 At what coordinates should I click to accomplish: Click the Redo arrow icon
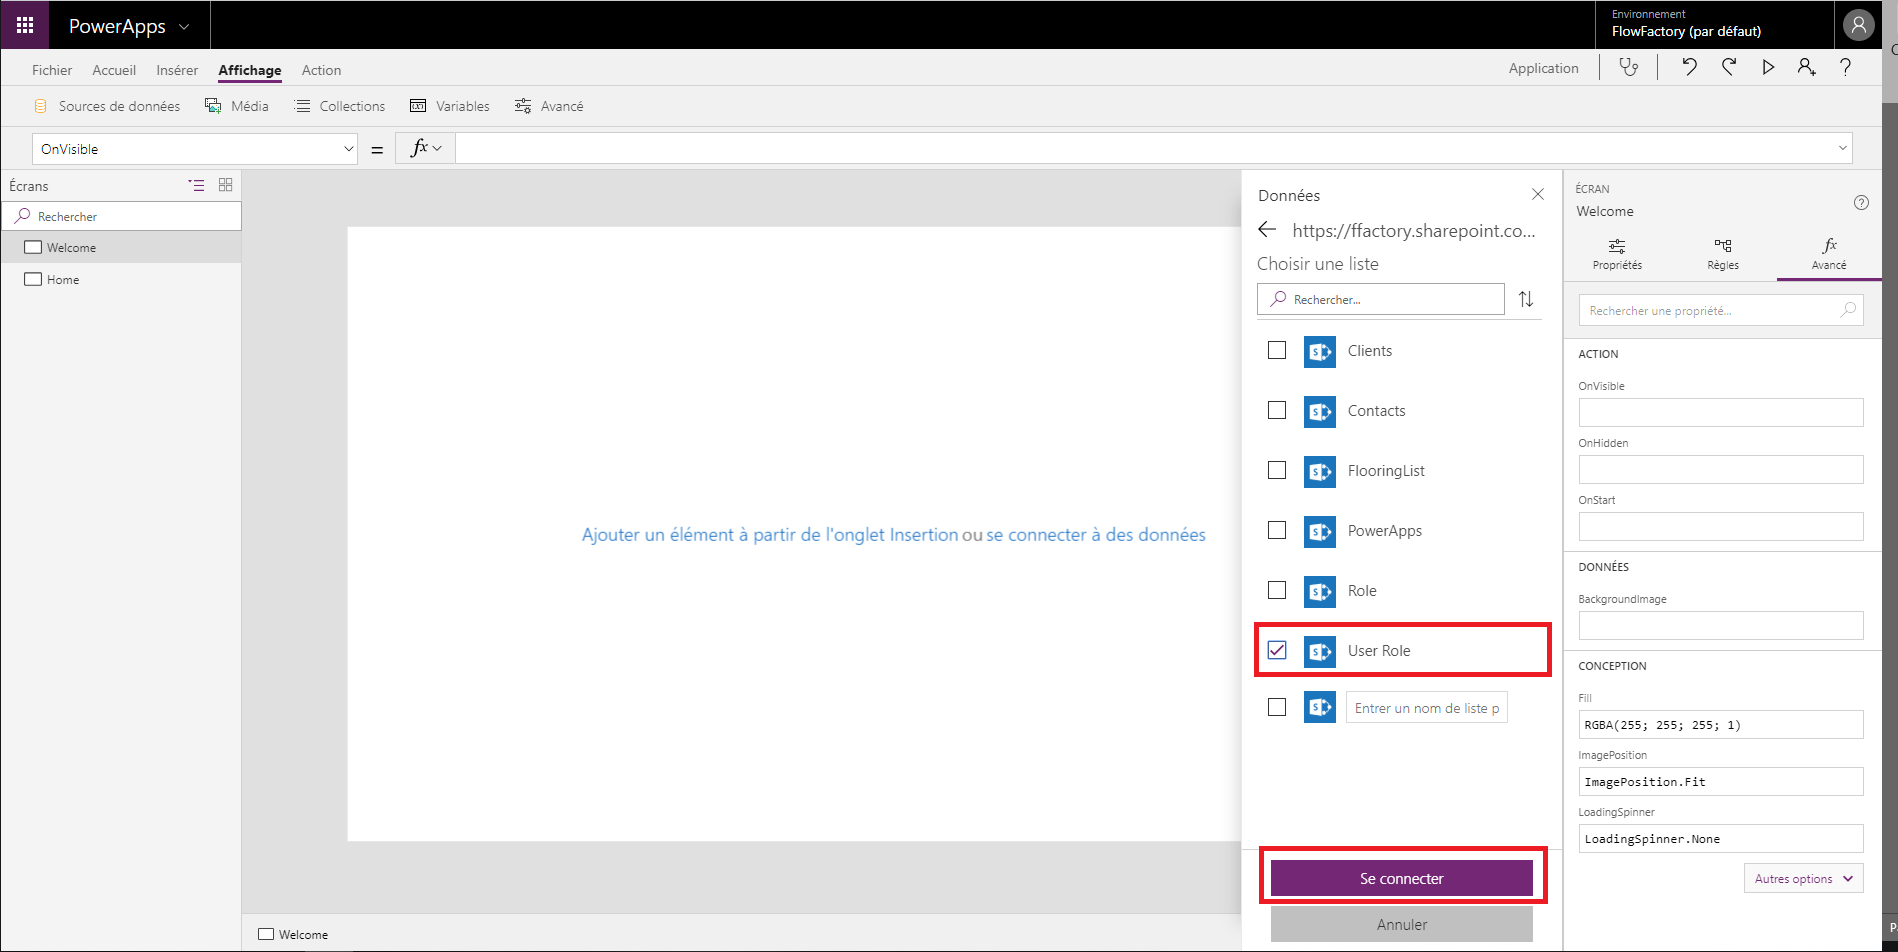[1729, 67]
